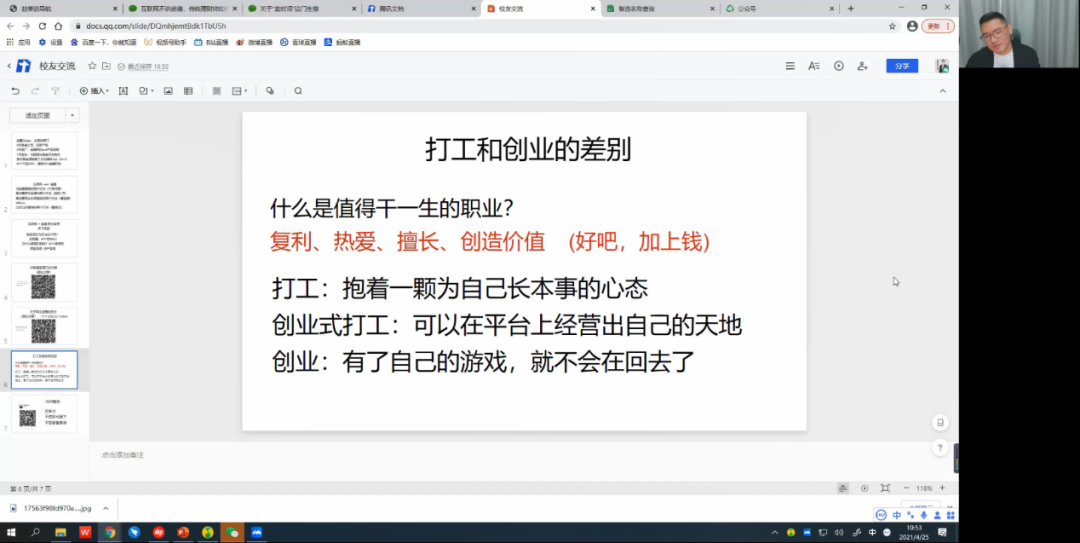Click the undo arrow in toolbar
The height and width of the screenshot is (543, 1080).
[x=16, y=91]
